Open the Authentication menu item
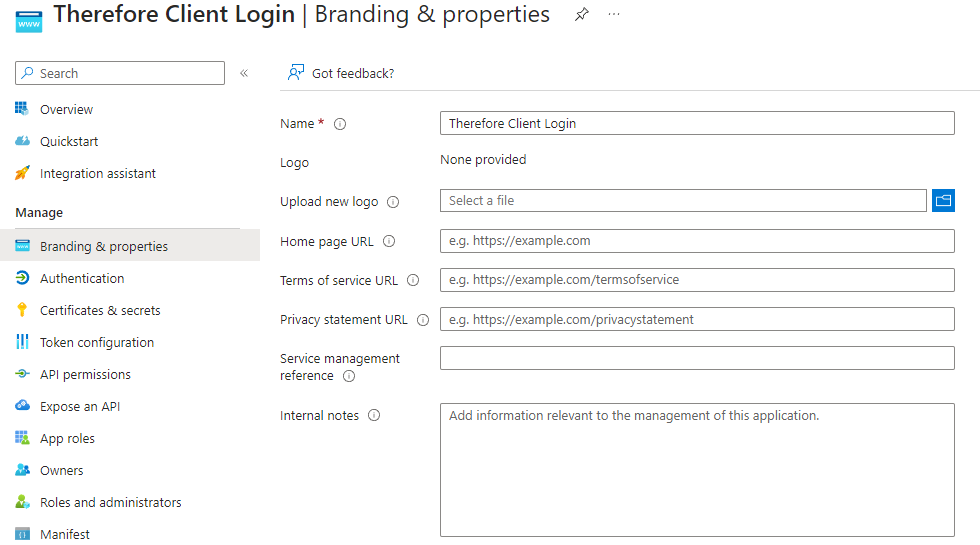980x545 pixels. click(82, 279)
